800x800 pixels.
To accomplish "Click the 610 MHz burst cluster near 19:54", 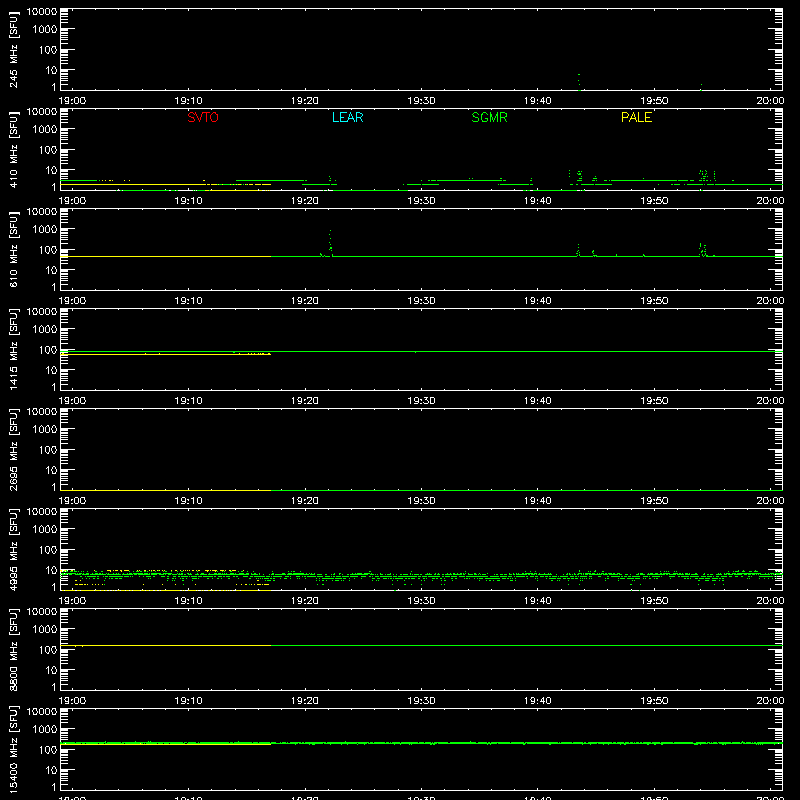I will click(x=703, y=249).
